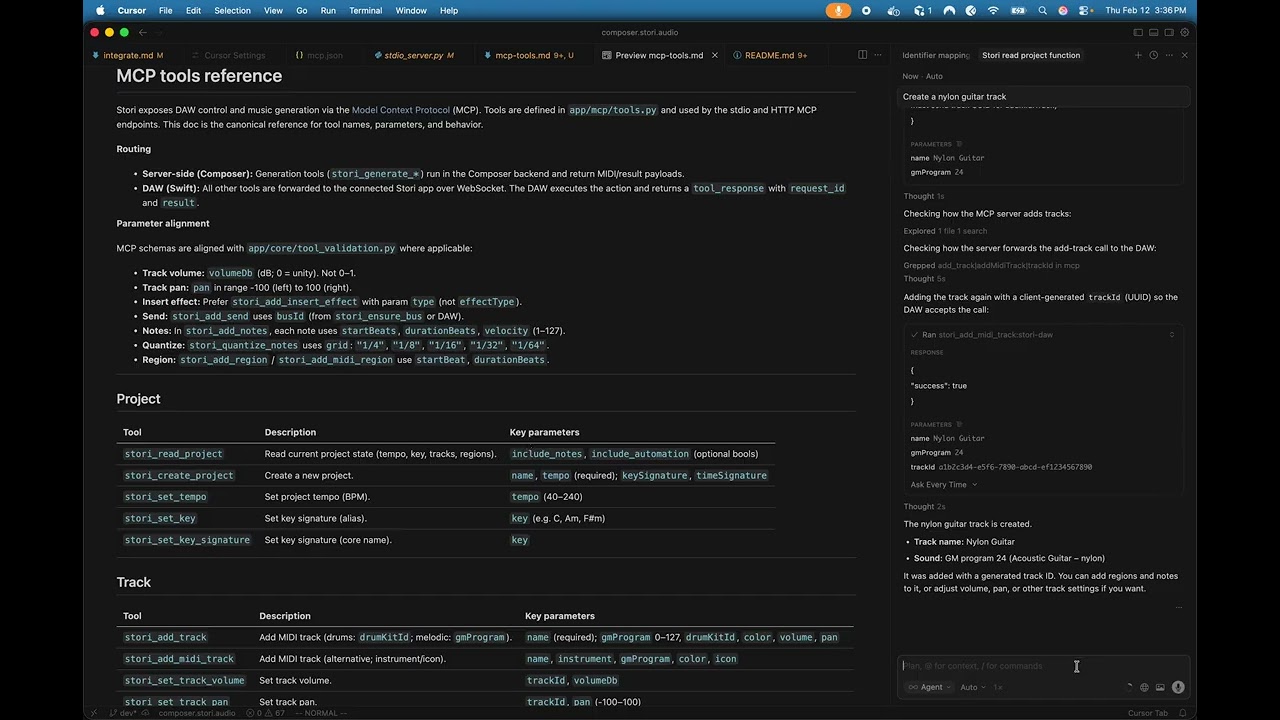Click the orange microphone indicator in menu bar
The image size is (1280, 720).
[838, 10]
